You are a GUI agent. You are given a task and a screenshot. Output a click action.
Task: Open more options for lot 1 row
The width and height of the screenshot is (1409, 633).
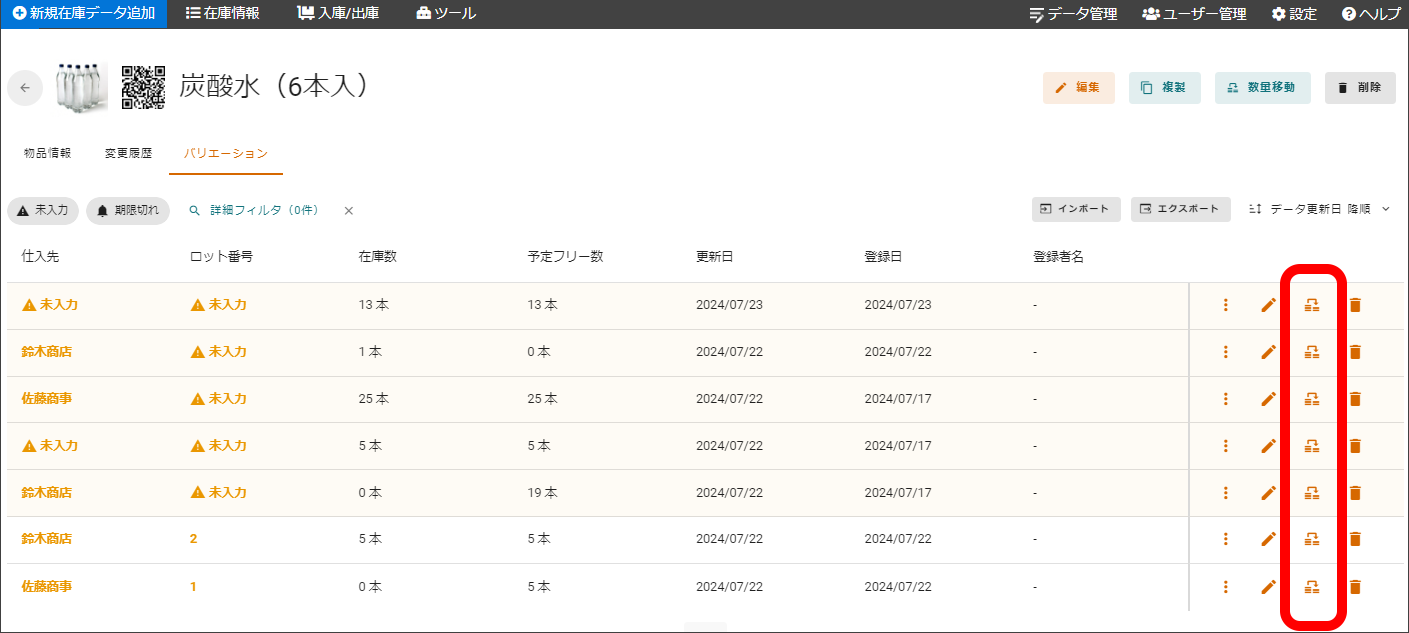[x=1225, y=586]
